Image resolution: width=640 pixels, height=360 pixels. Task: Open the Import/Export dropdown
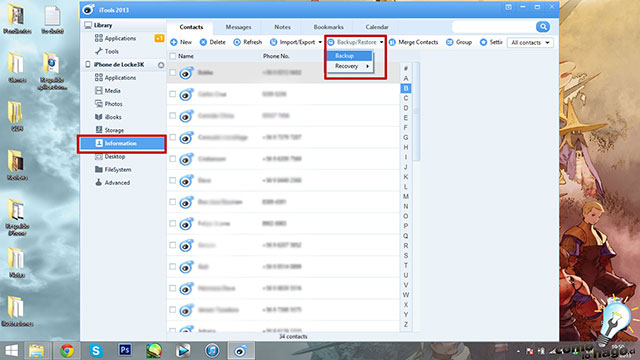[296, 42]
